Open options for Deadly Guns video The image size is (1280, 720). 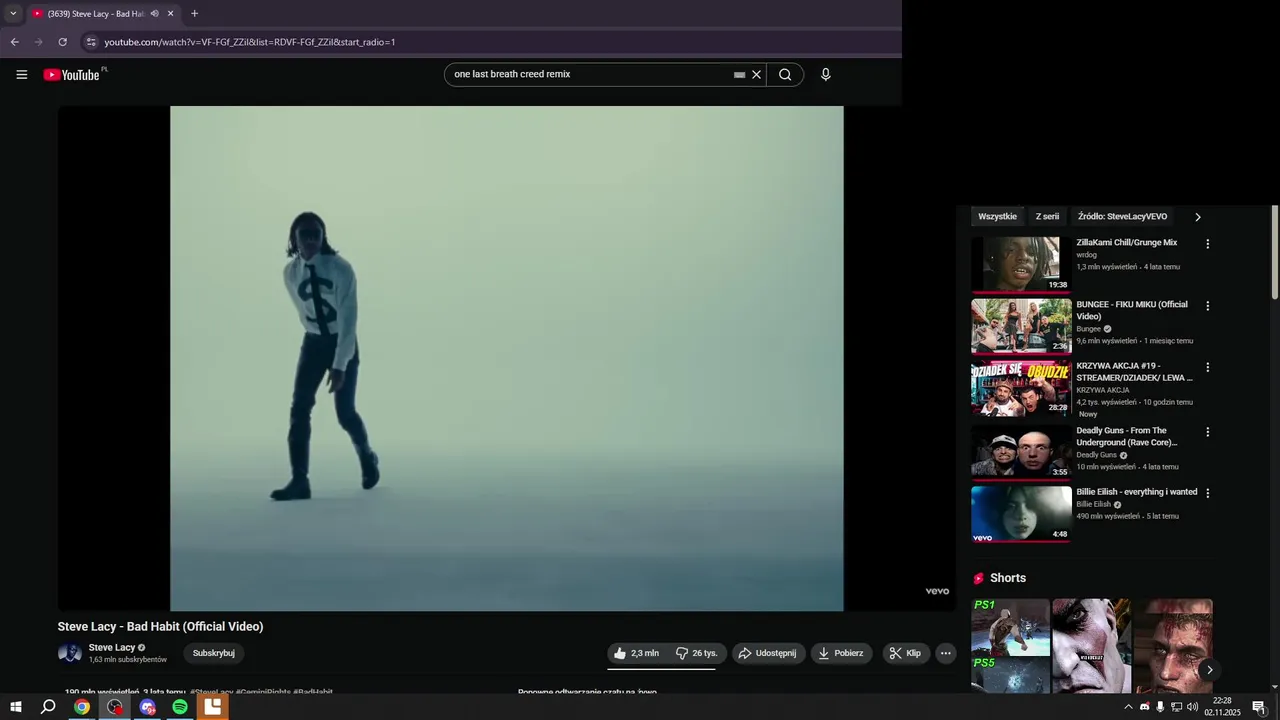click(x=1207, y=432)
